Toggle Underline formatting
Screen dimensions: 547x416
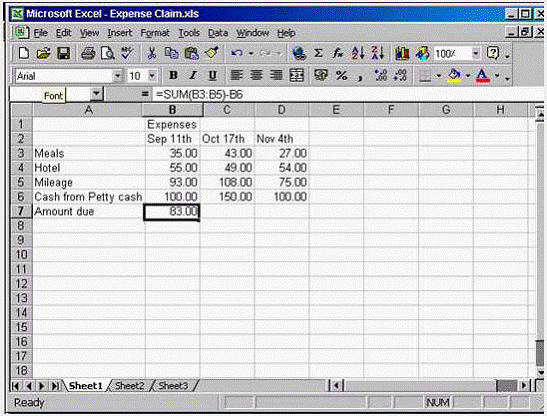point(212,75)
